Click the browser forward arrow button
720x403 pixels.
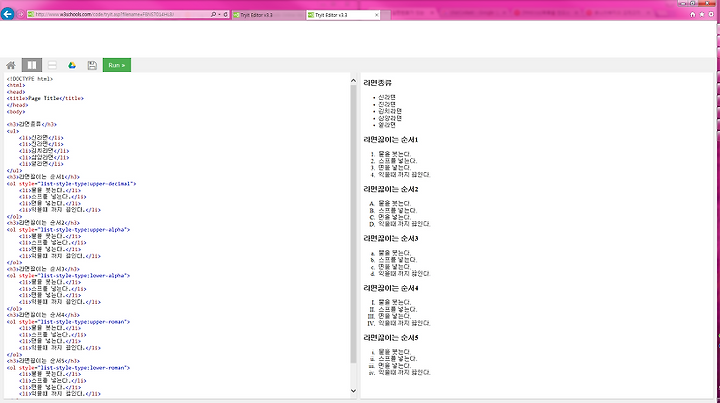coord(21,14)
